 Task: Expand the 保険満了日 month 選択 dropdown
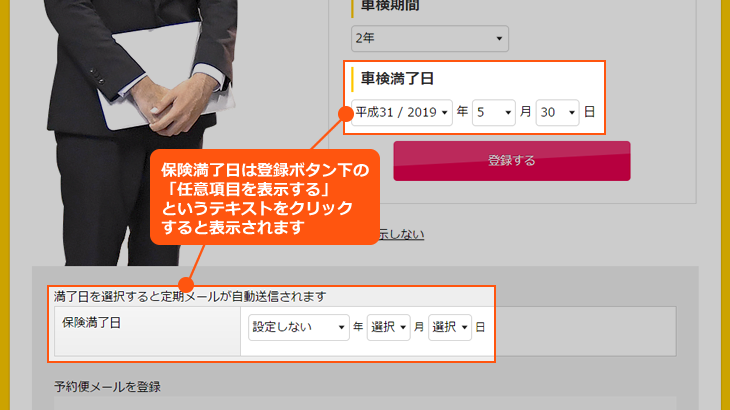point(388,327)
